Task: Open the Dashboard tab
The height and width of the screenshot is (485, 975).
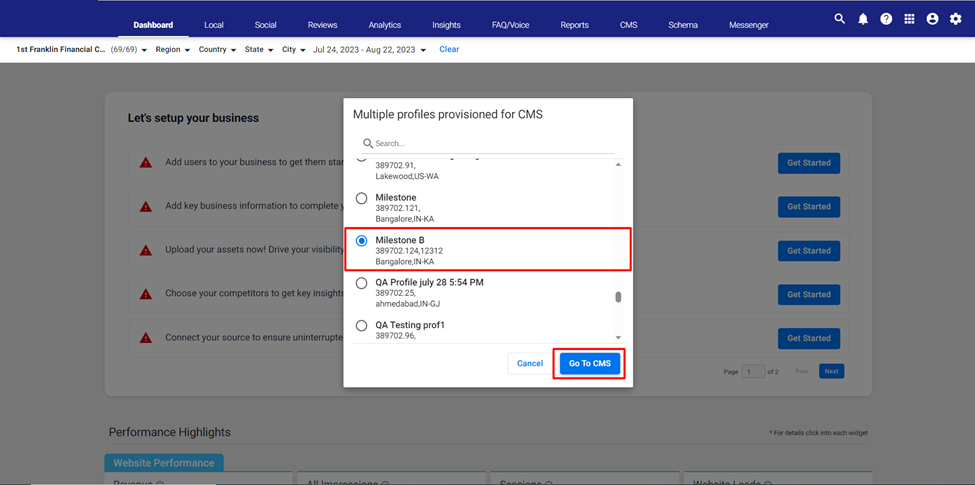Action: [x=153, y=25]
